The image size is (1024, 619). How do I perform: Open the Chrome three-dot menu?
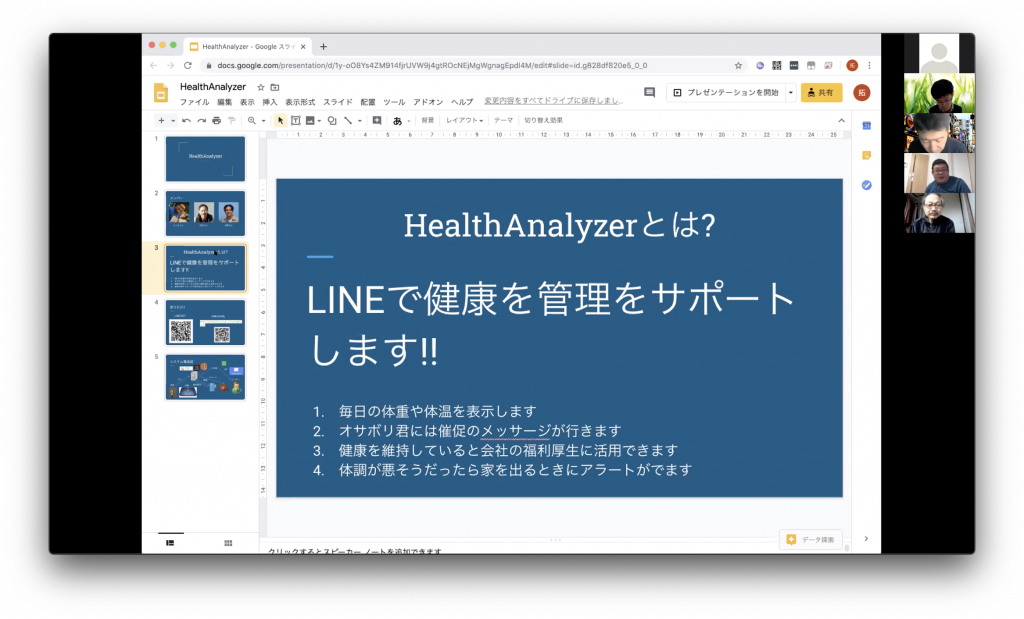(869, 65)
